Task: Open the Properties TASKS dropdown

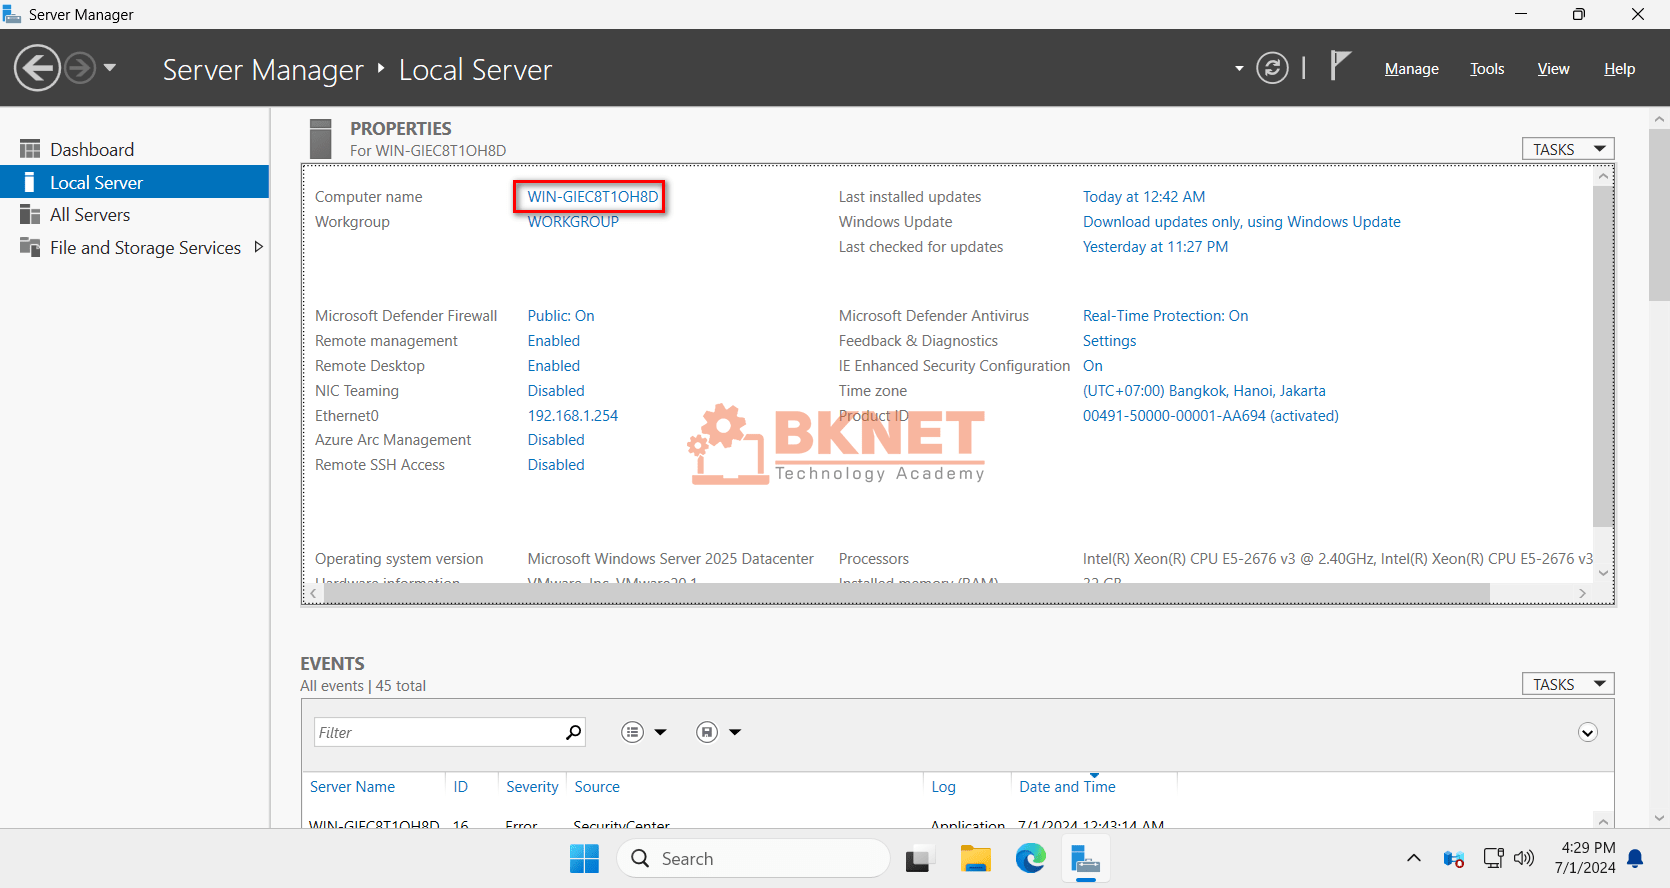Action: tap(1568, 149)
